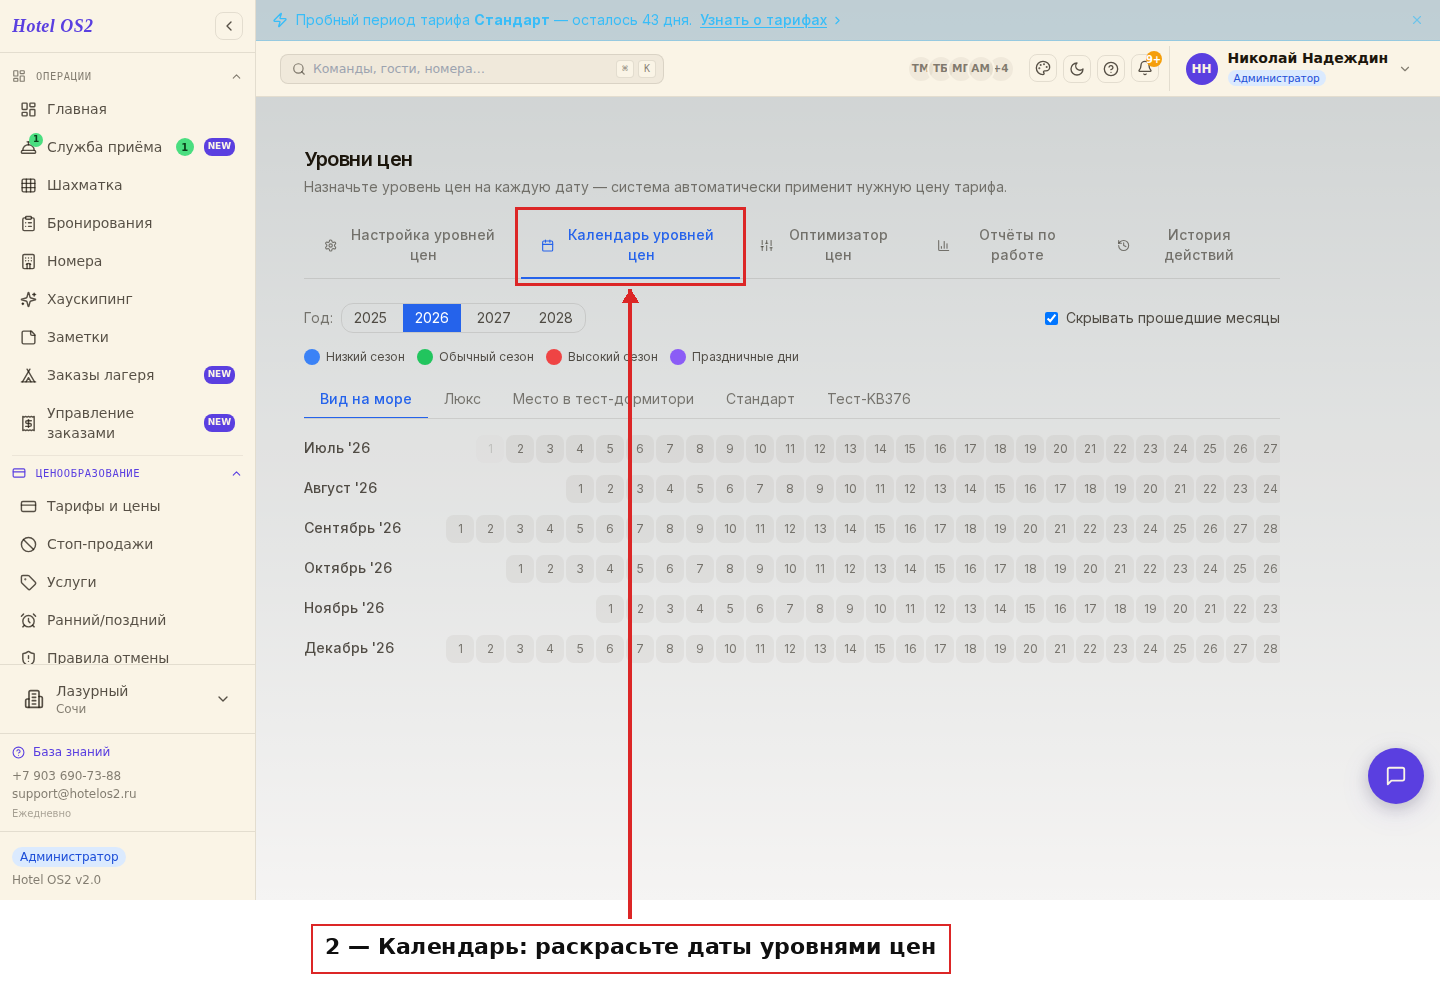Screen dimensions: 1440x997
Task: Click the Администратор role badge in sidebar
Action: (69, 857)
